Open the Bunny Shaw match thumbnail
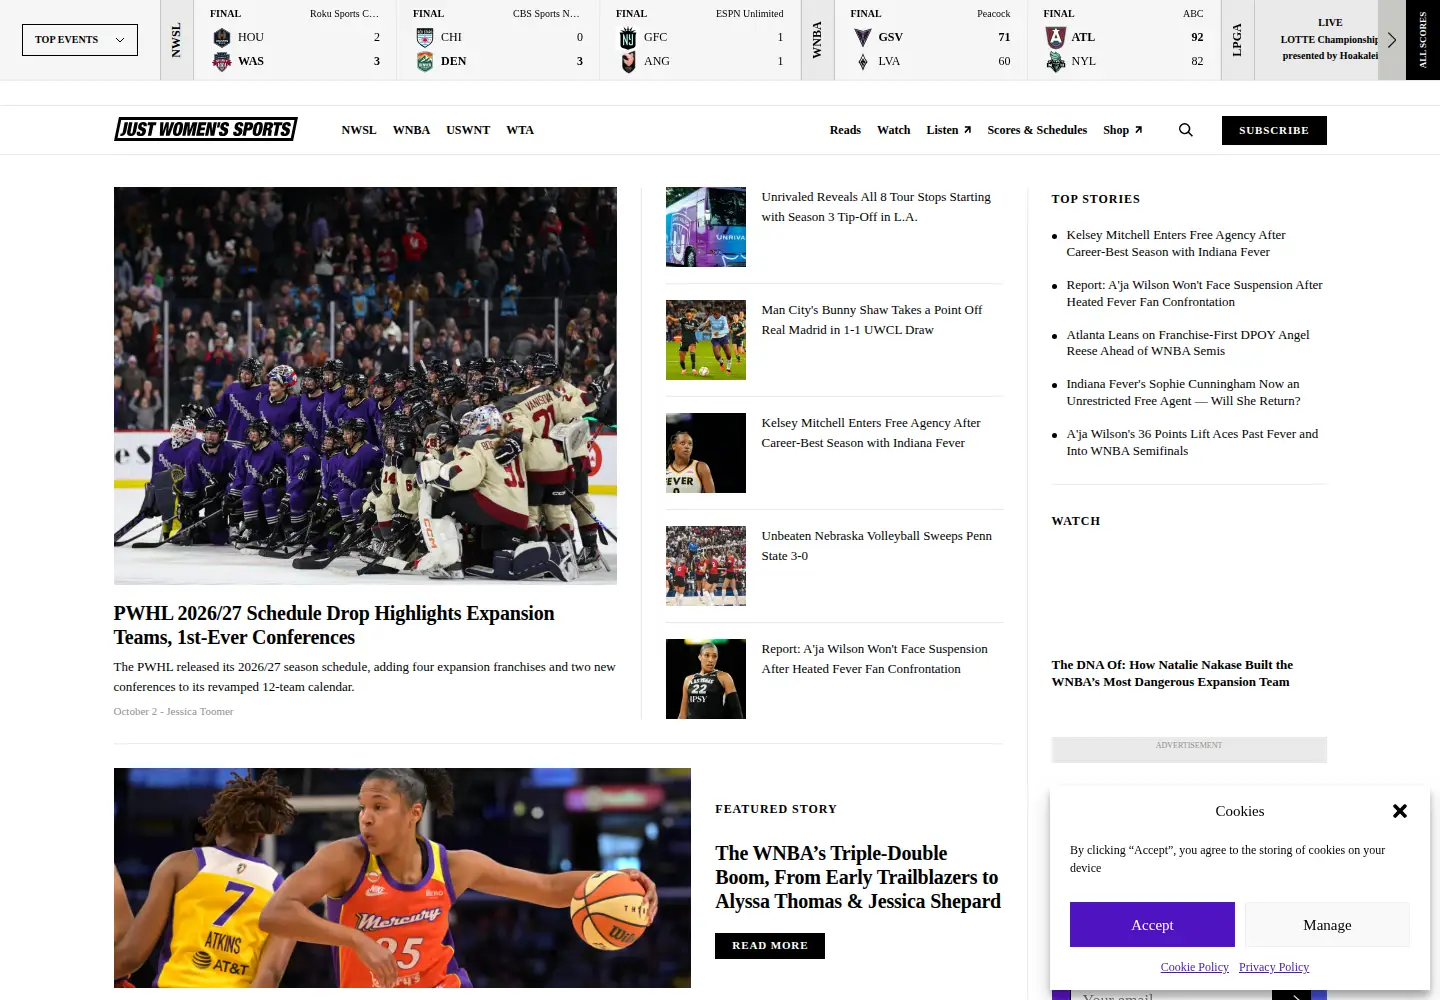The image size is (1440, 1000). [706, 340]
